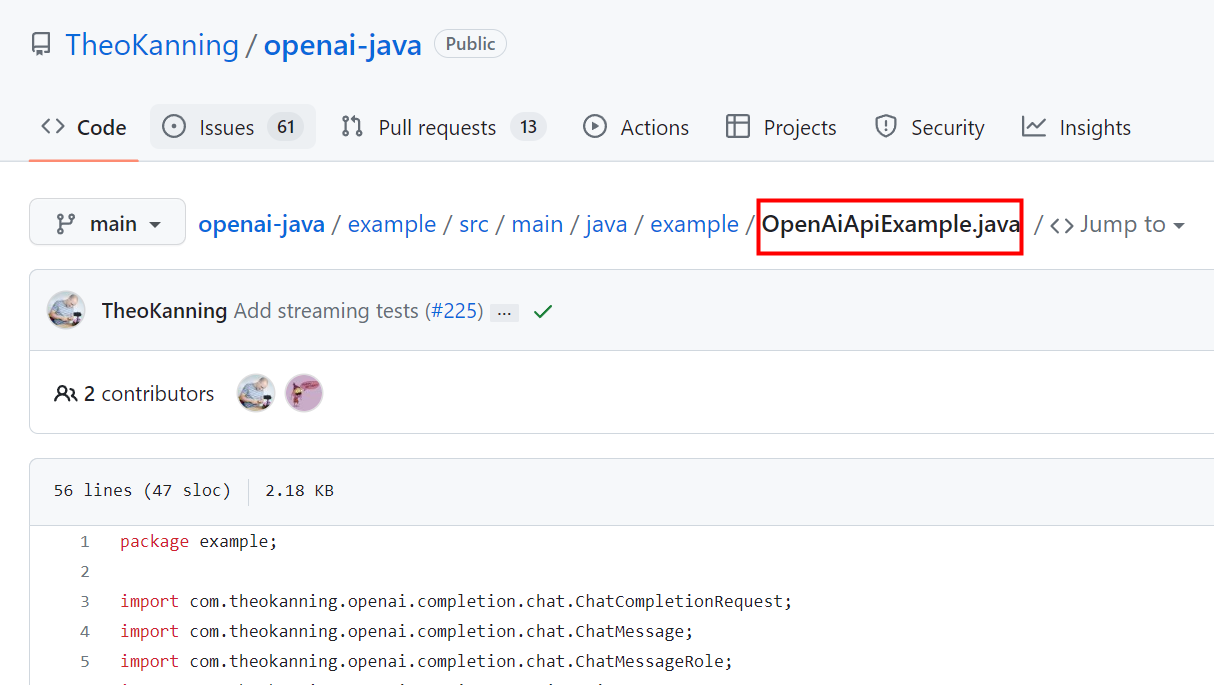Click TheoKanning's avatar in the commit row
The width and height of the screenshot is (1214, 685).
pos(66,310)
